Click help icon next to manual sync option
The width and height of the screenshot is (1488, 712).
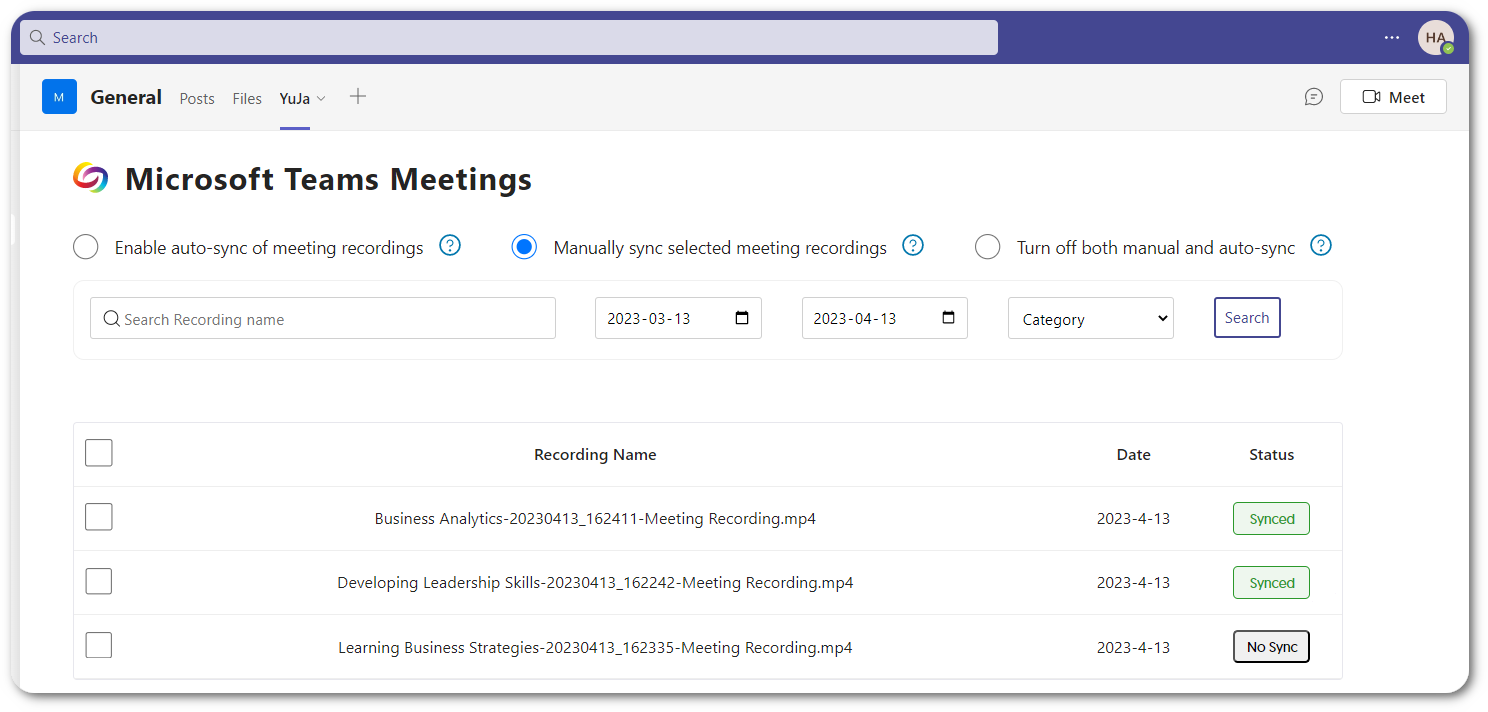click(912, 246)
